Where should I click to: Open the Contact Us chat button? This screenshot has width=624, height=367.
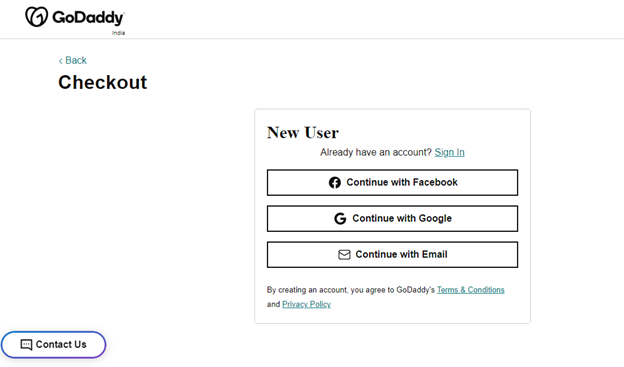[53, 345]
